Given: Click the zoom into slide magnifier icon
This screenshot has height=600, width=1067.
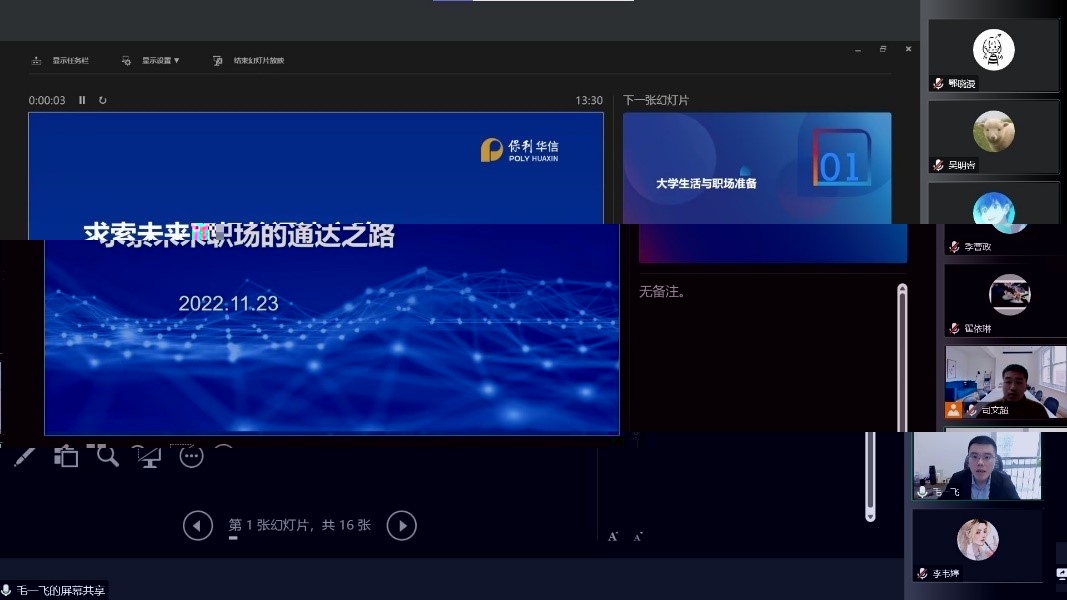Looking at the screenshot, I should coord(105,455).
